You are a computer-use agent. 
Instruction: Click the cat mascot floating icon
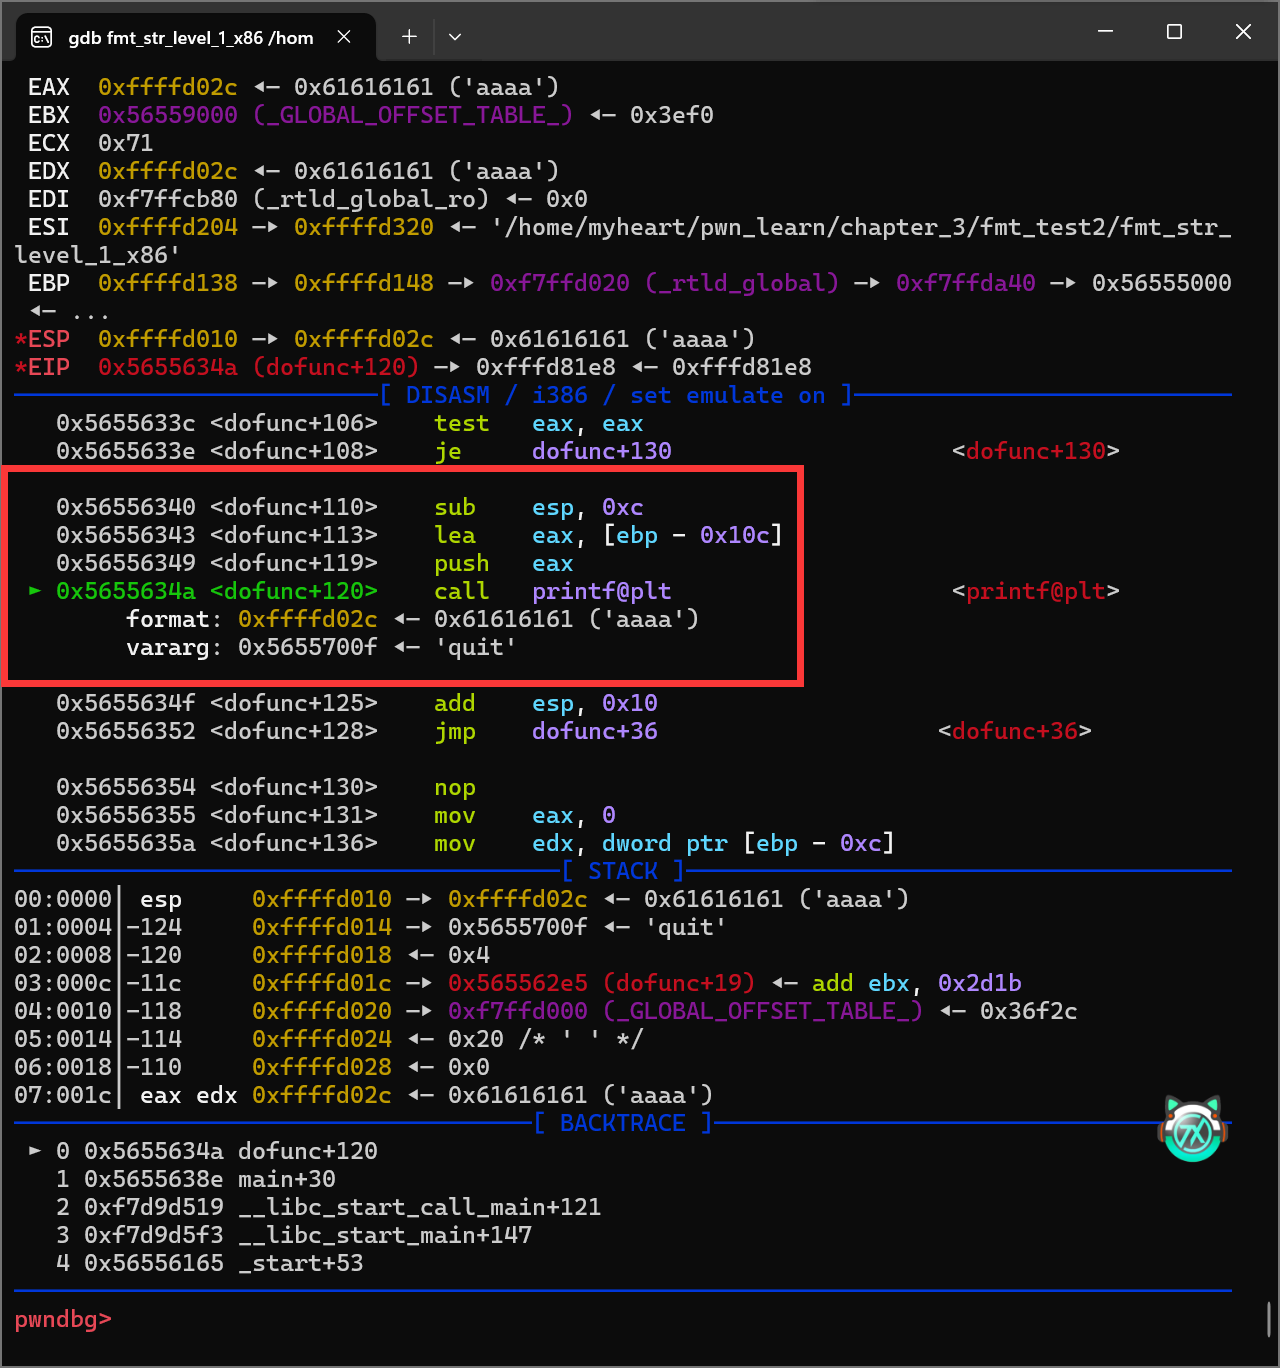1192,1129
